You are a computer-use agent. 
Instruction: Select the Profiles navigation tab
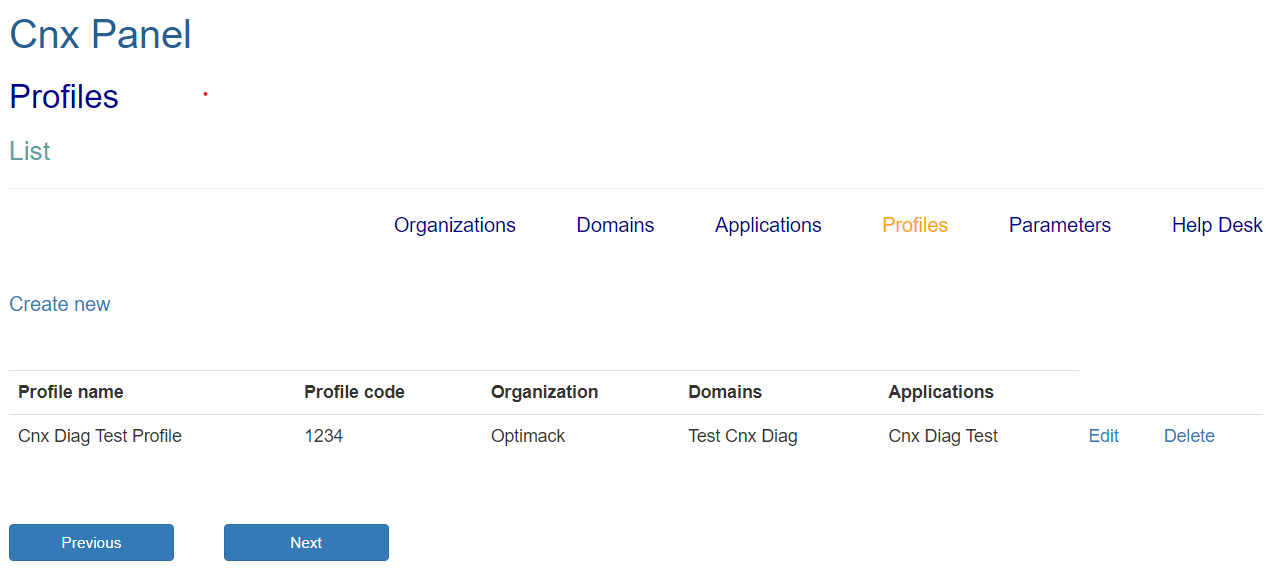[915, 225]
